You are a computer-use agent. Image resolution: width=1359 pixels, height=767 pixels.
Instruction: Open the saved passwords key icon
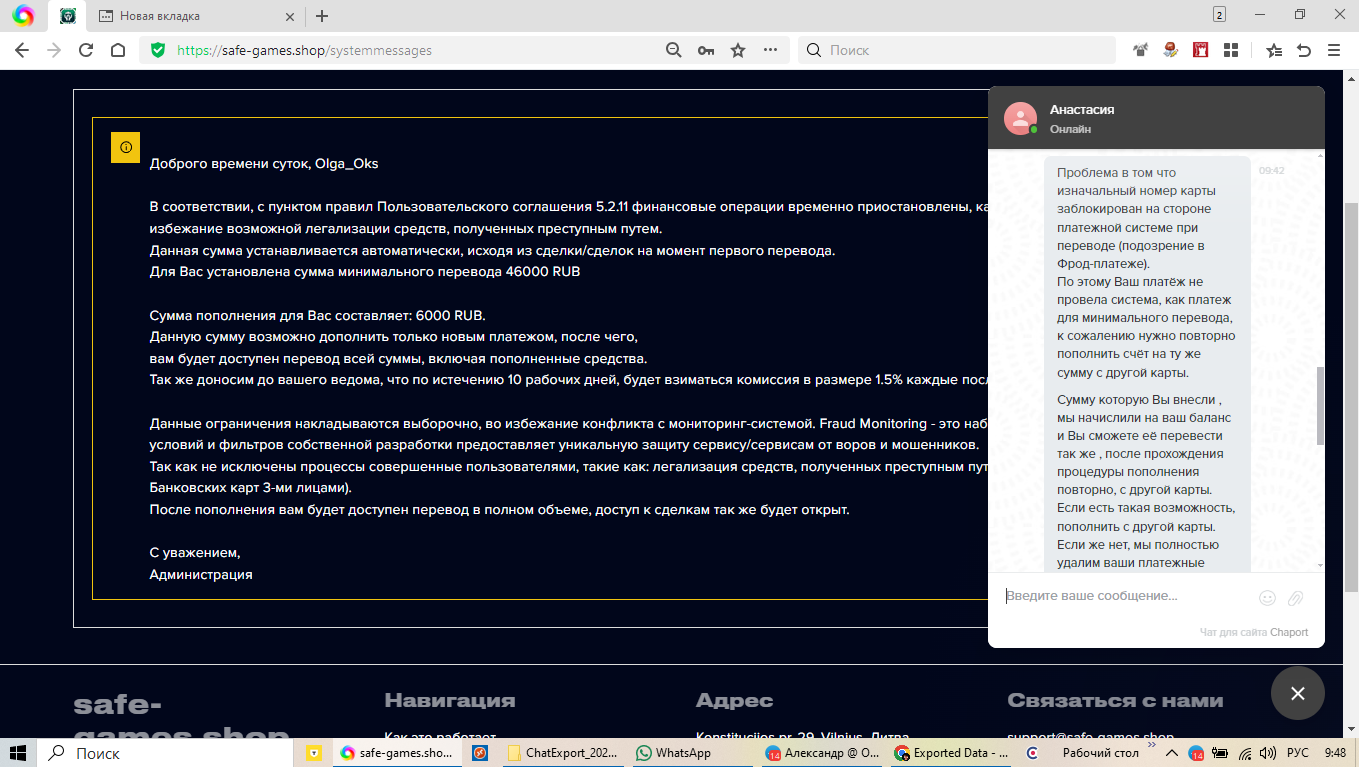(x=706, y=50)
